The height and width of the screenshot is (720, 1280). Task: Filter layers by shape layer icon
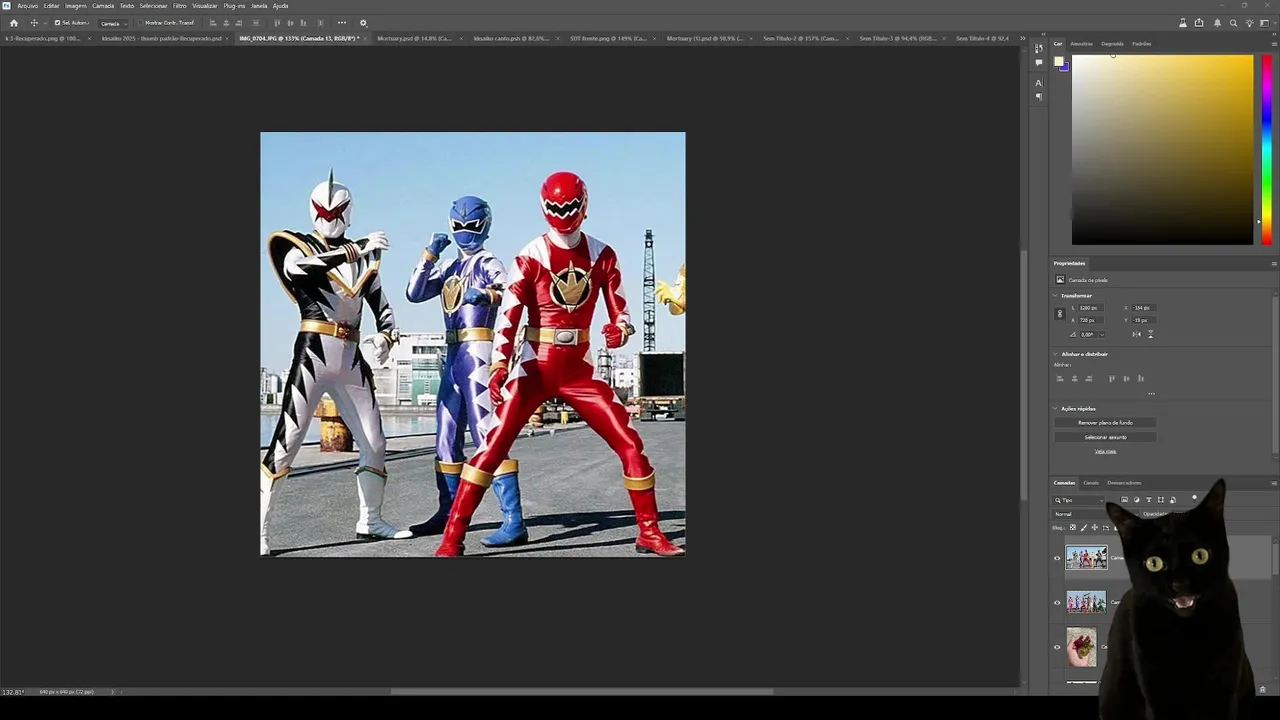tap(1160, 500)
